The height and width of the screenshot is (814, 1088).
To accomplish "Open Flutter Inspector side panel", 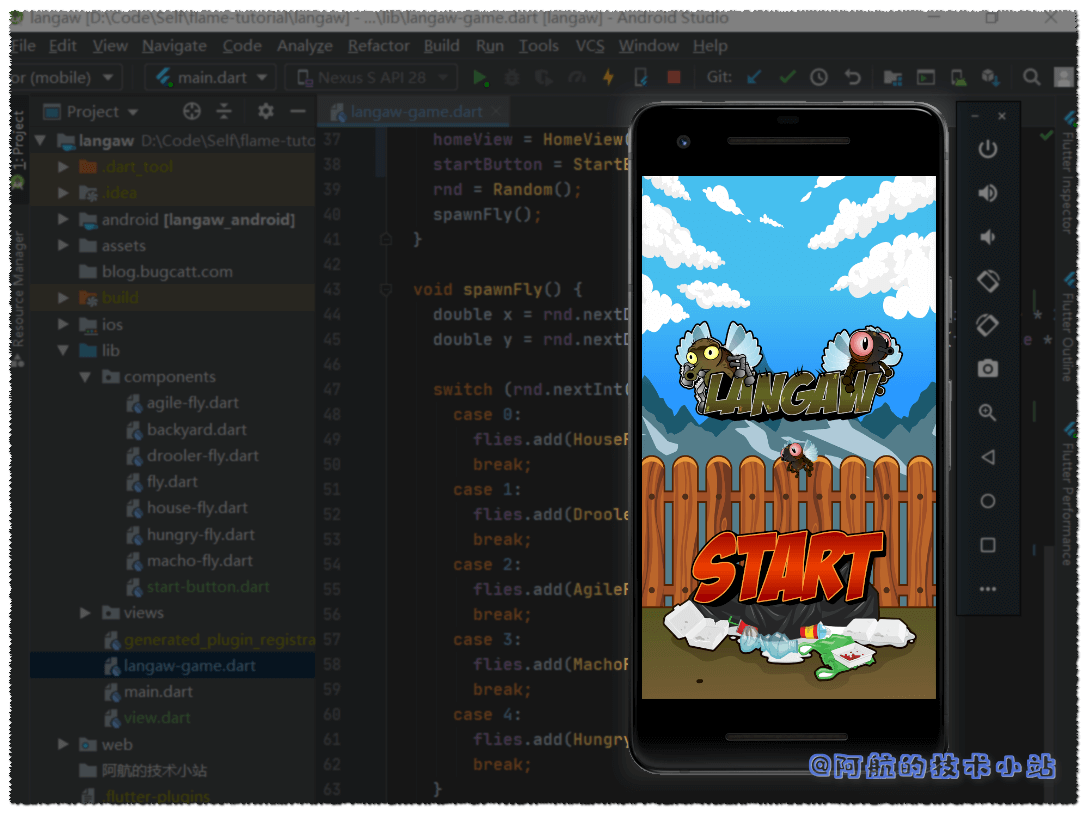I will pos(1067,185).
